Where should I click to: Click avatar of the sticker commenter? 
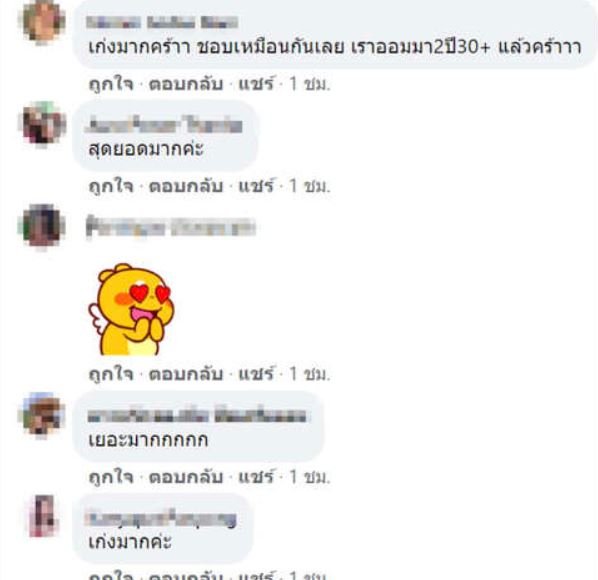click(42, 227)
